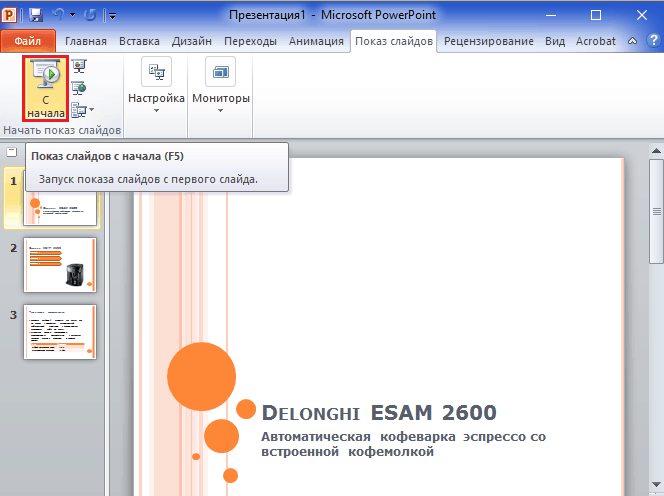
Task: Save the presentation via floppy disk icon
Action: [36, 16]
